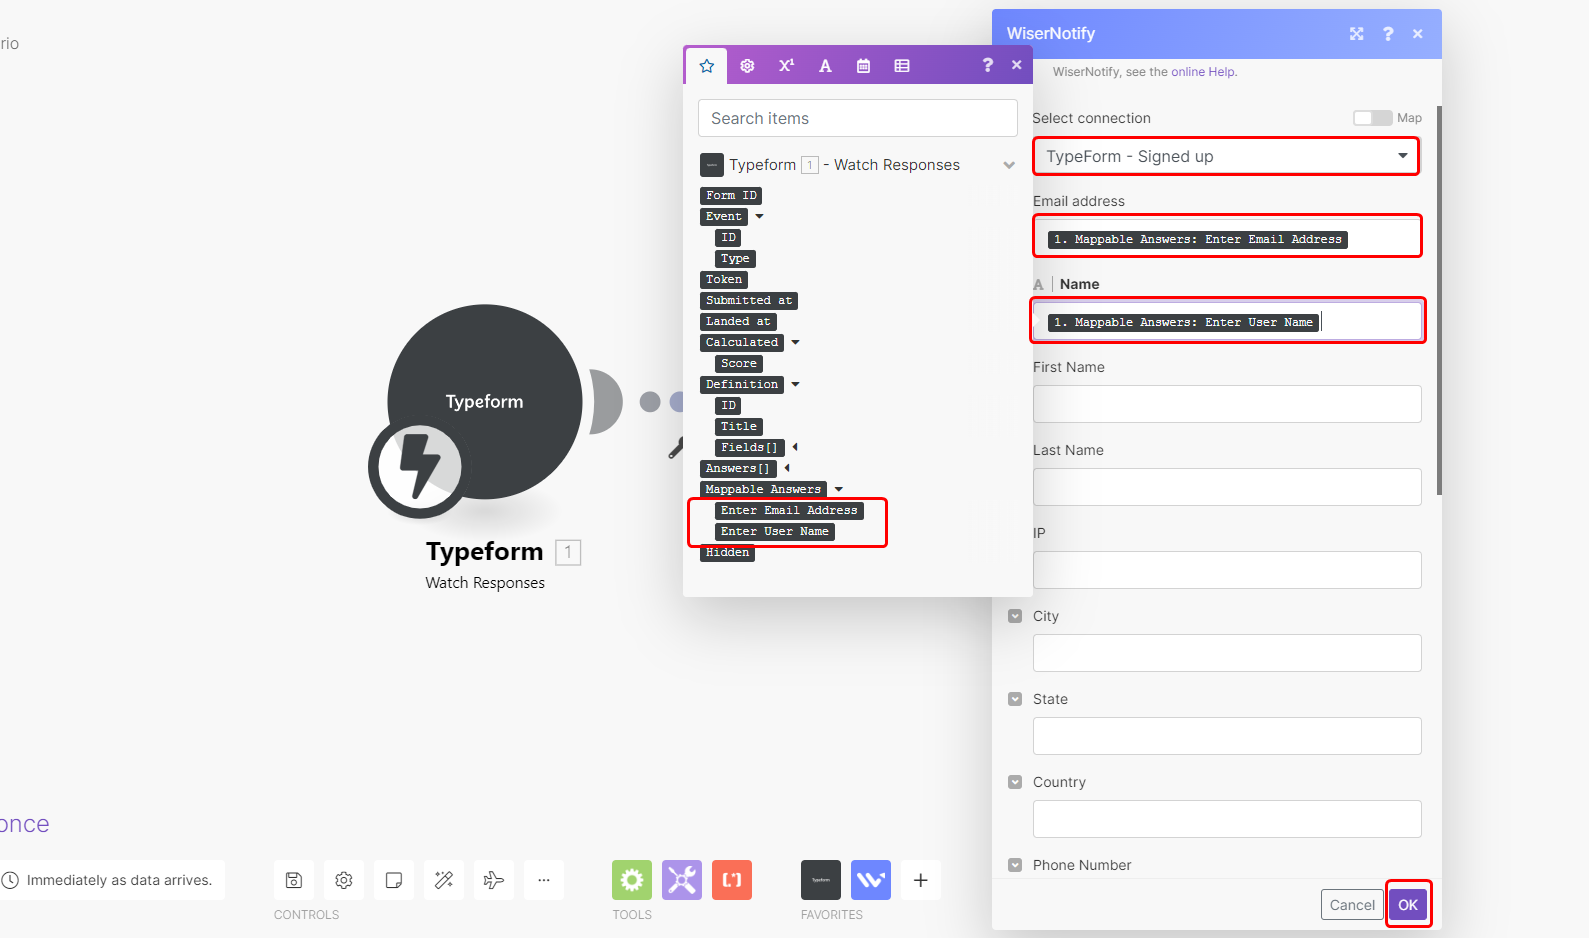Viewport: 1589px width, 938px height.
Task: Collapse the Mappable Answers arrow
Action: click(x=839, y=490)
